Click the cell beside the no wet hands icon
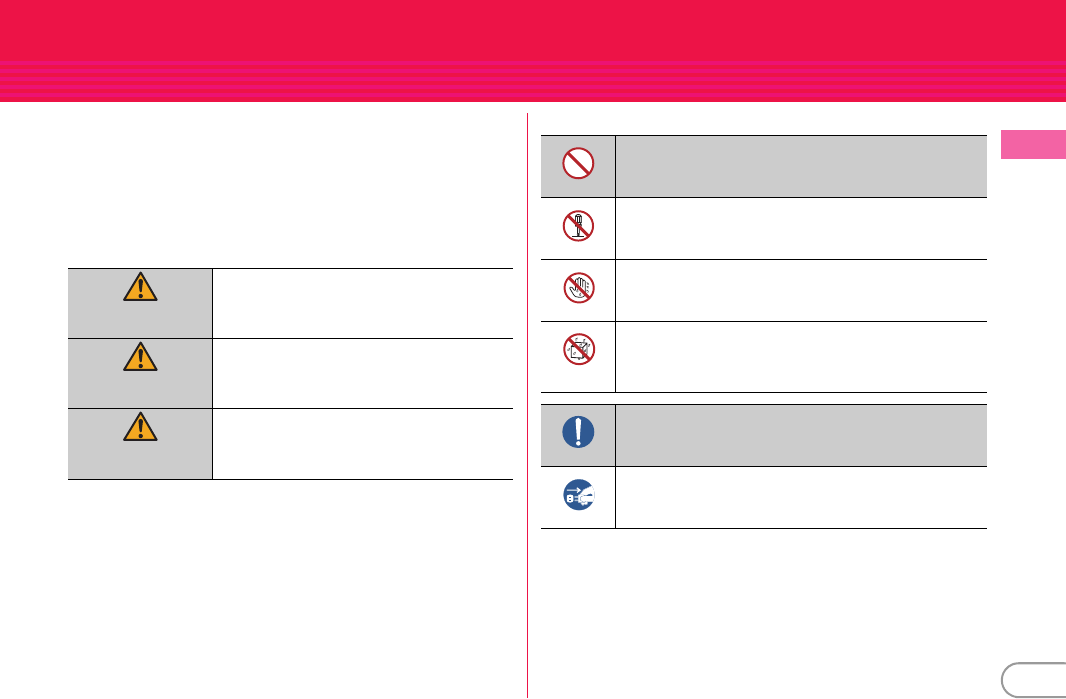This screenshot has height=699, width=1066. 801,290
